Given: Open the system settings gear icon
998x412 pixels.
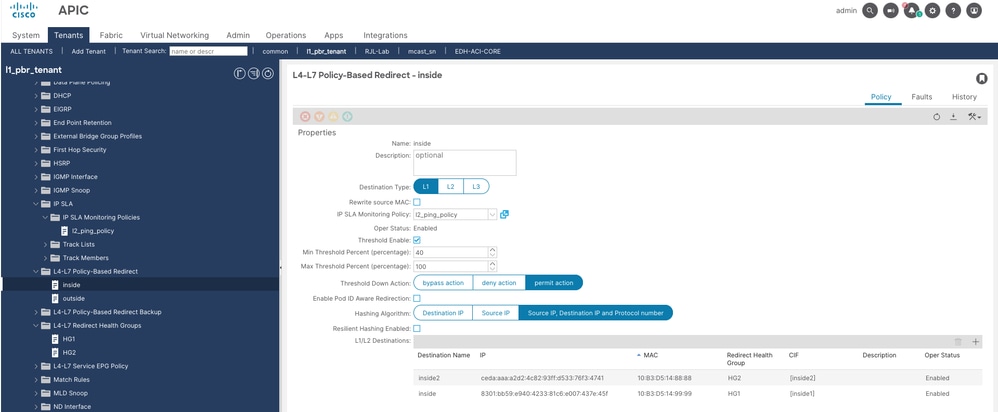Looking at the screenshot, I should coord(932,11).
